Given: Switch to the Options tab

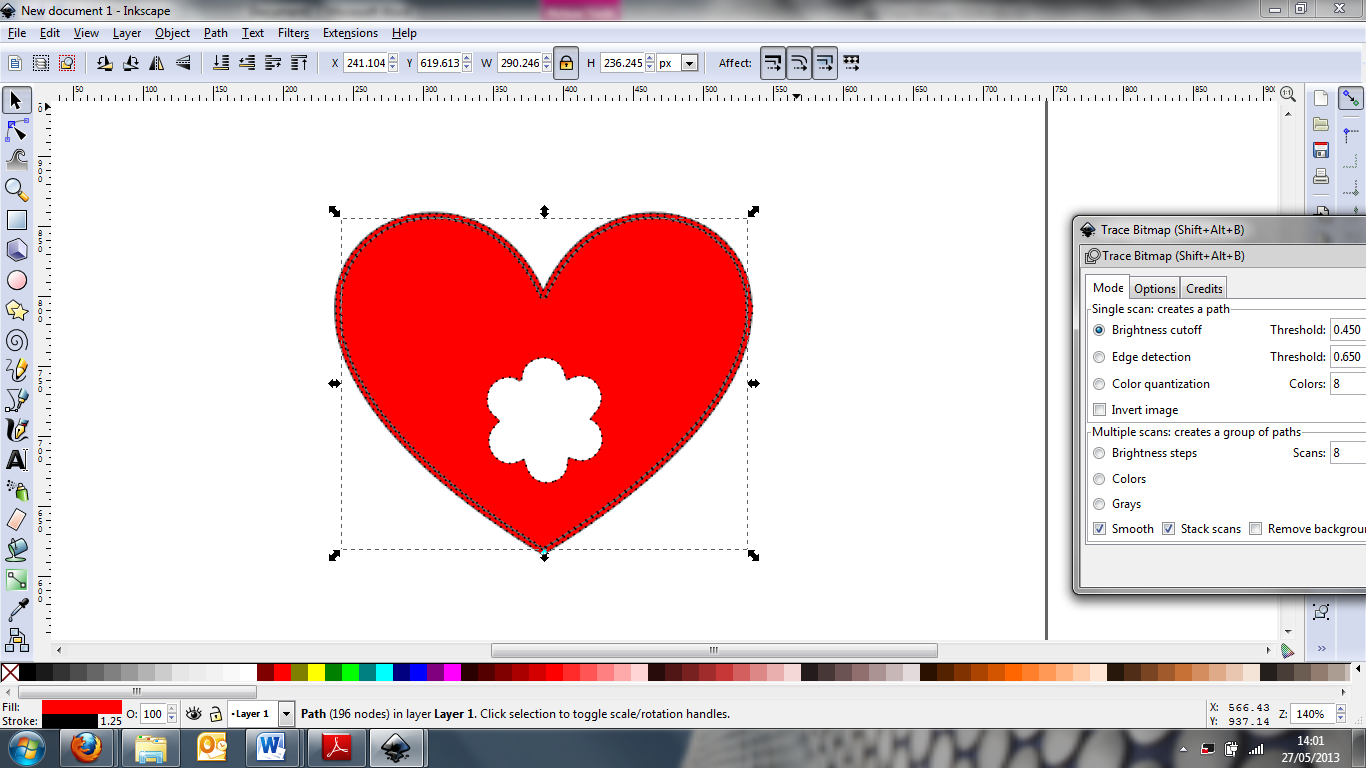Looking at the screenshot, I should tap(1155, 289).
